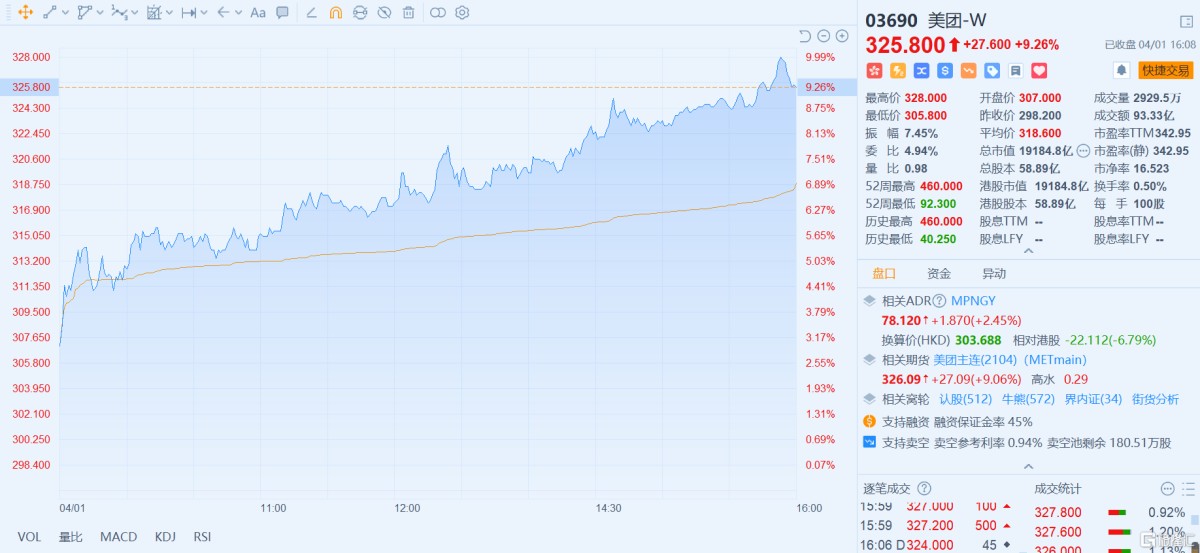Toggle the red heart favorite icon
1200x553 pixels.
(1039, 70)
